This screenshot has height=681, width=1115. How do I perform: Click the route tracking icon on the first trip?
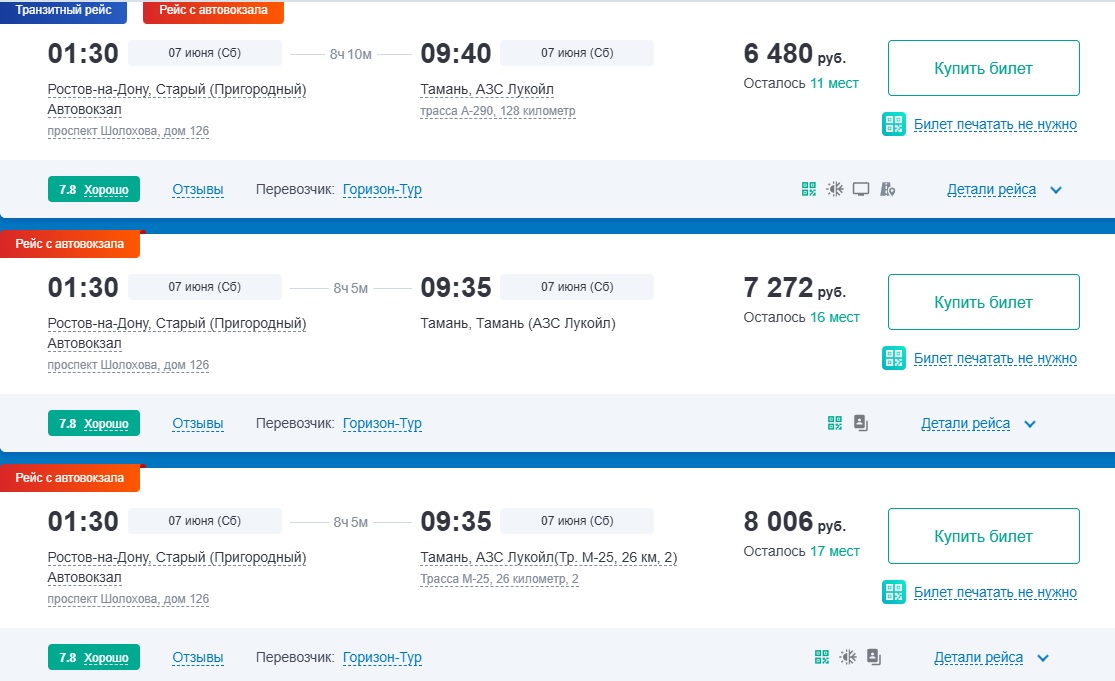coord(887,189)
